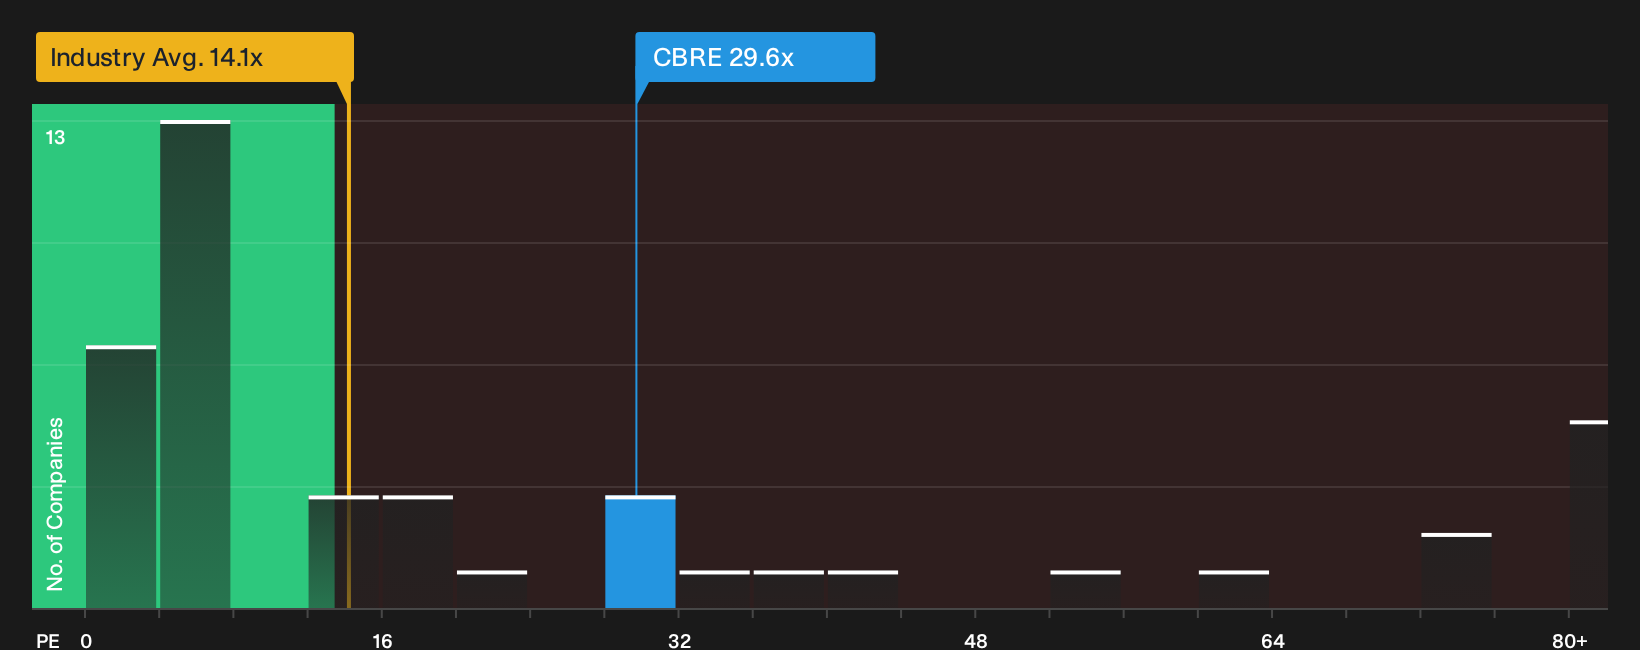Click the No. of Companies axis title
Image resolution: width=1640 pixels, height=650 pixels.
55,503
